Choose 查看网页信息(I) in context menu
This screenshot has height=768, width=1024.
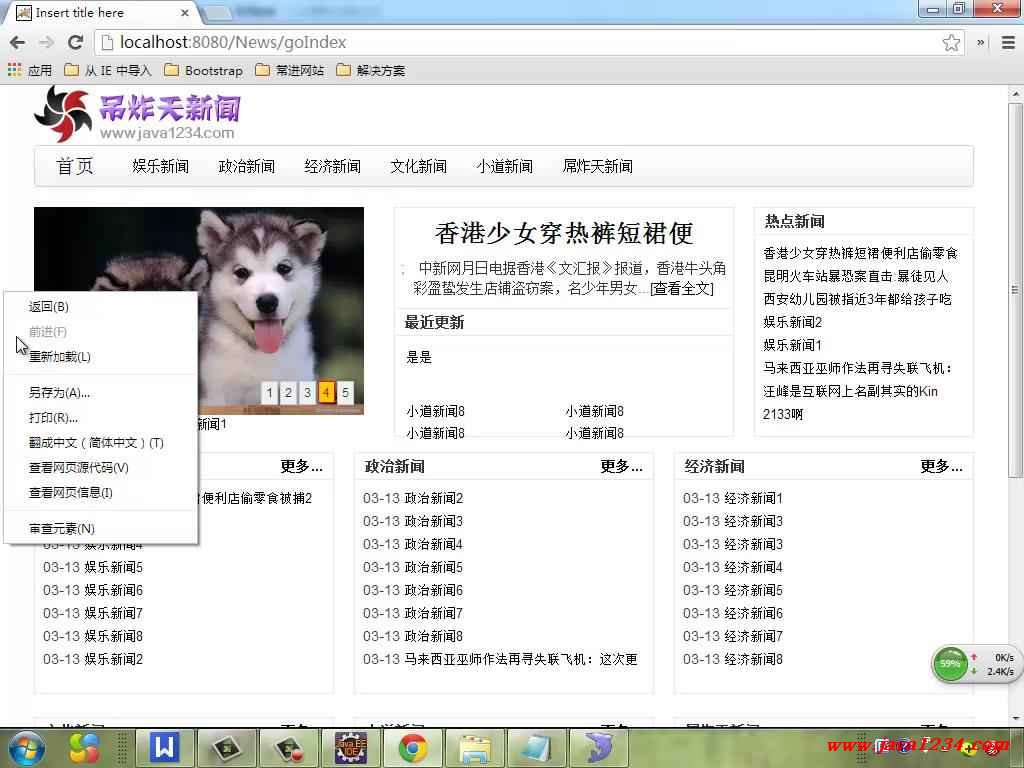click(101, 492)
